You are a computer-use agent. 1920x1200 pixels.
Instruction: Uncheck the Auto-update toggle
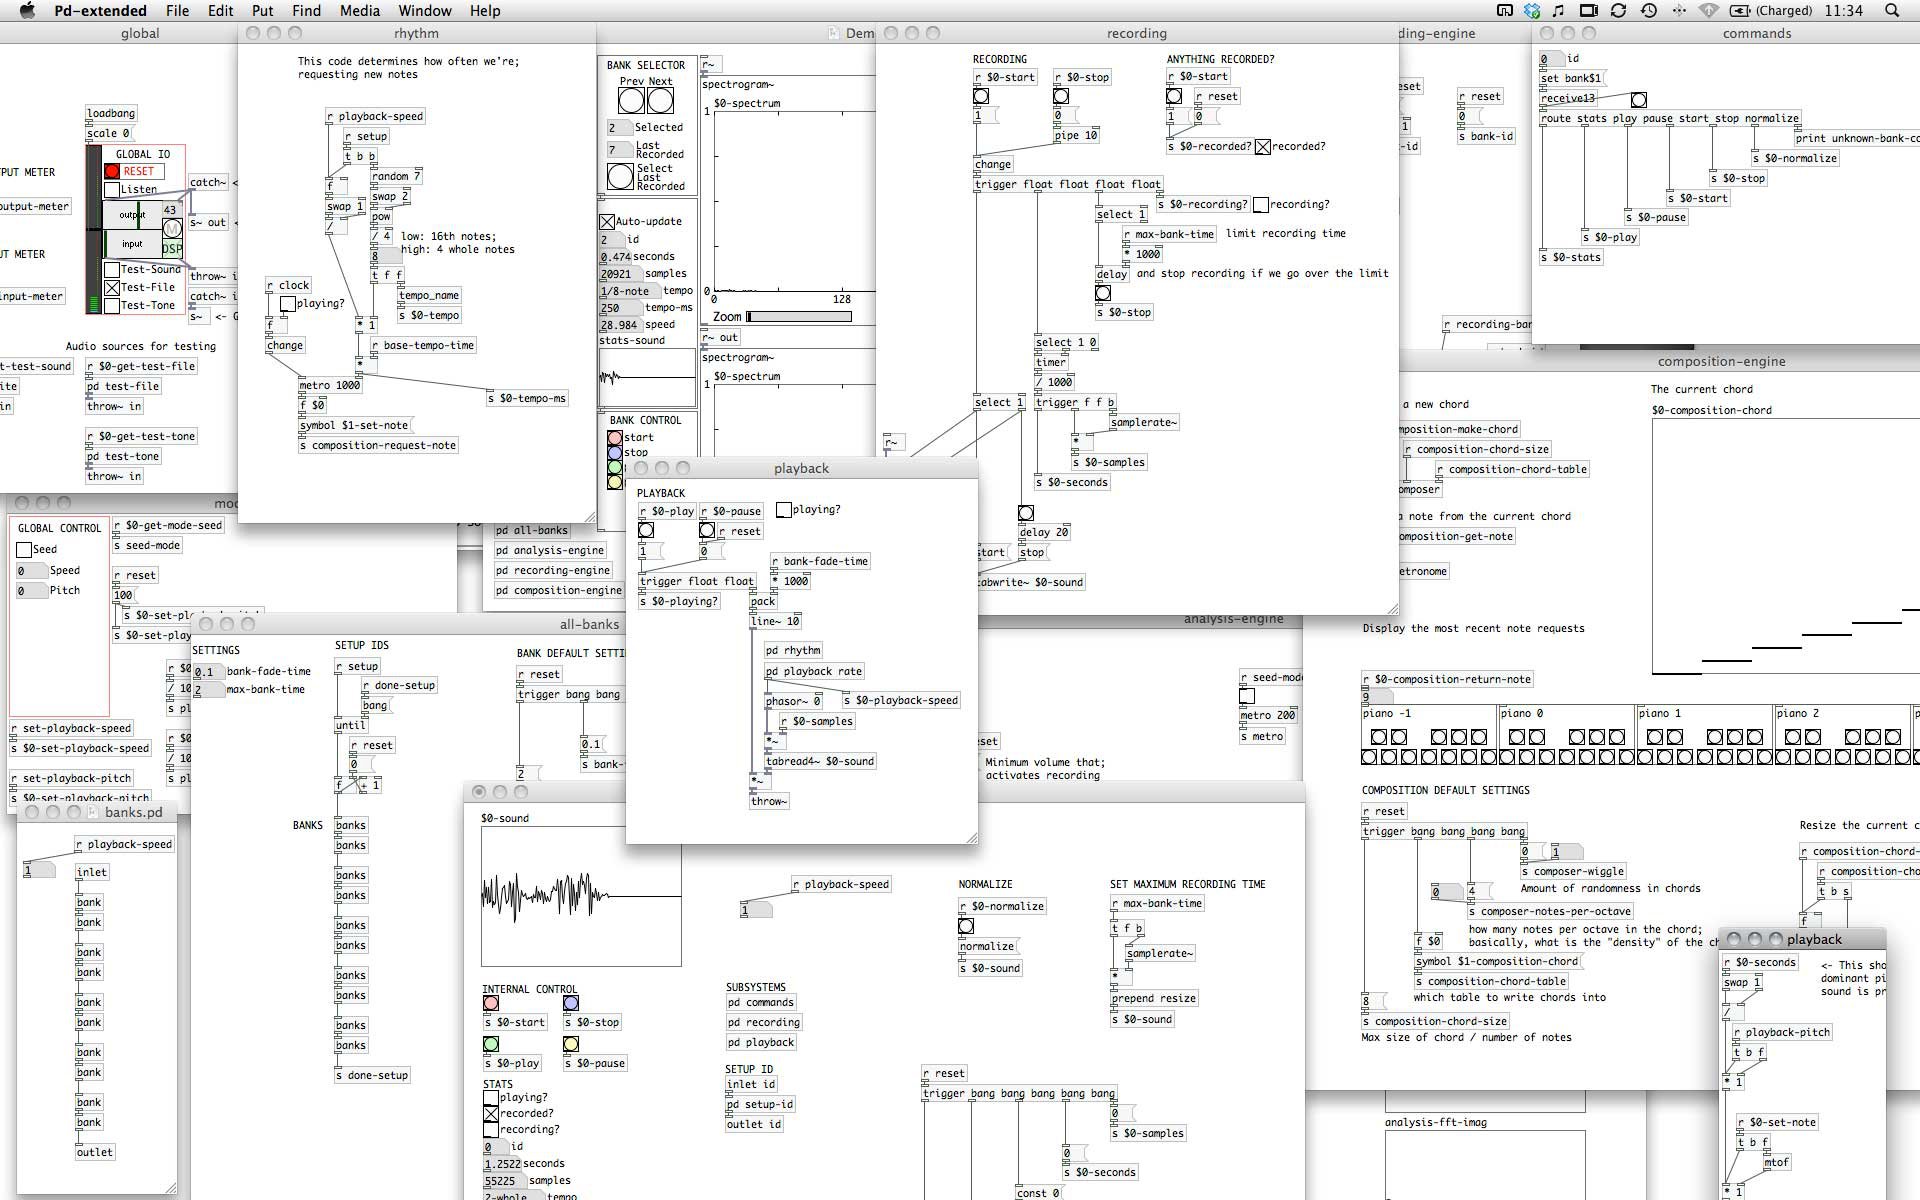(x=607, y=222)
